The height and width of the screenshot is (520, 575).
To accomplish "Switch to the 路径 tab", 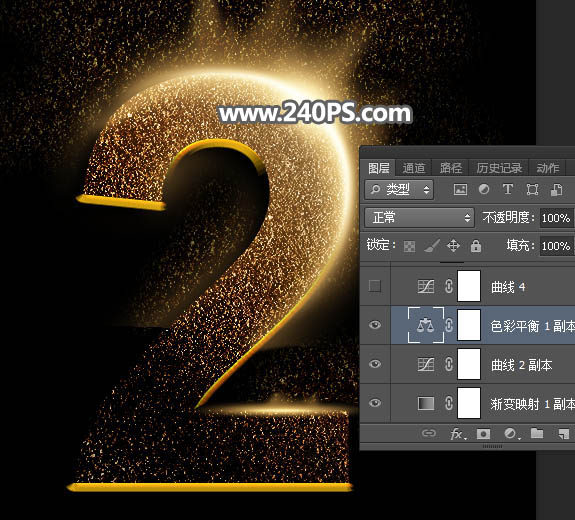I will pos(451,168).
